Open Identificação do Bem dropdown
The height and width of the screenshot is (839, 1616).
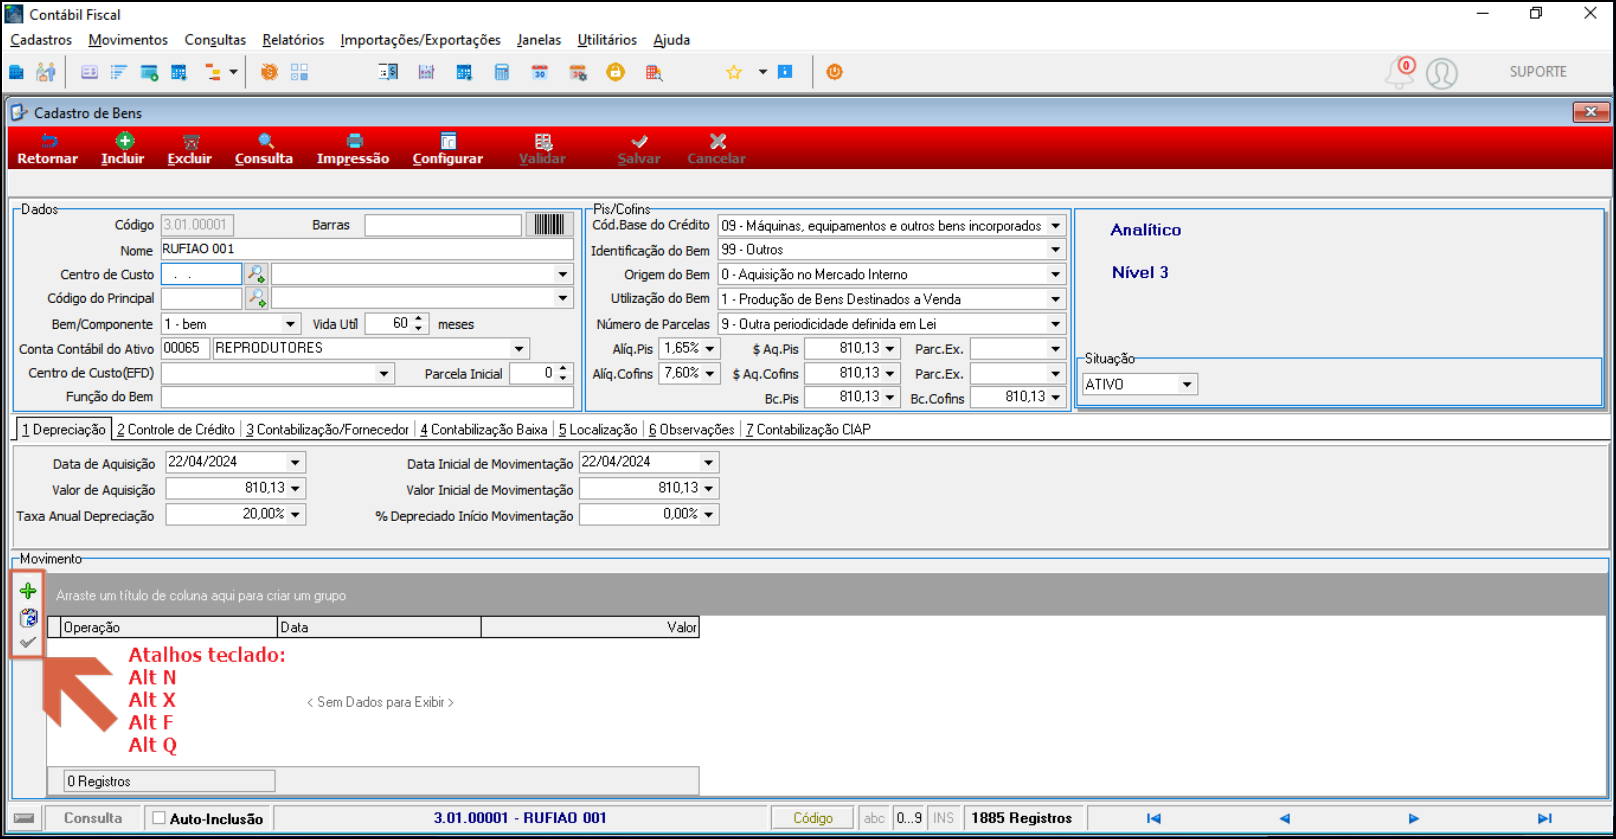[x=1055, y=250]
